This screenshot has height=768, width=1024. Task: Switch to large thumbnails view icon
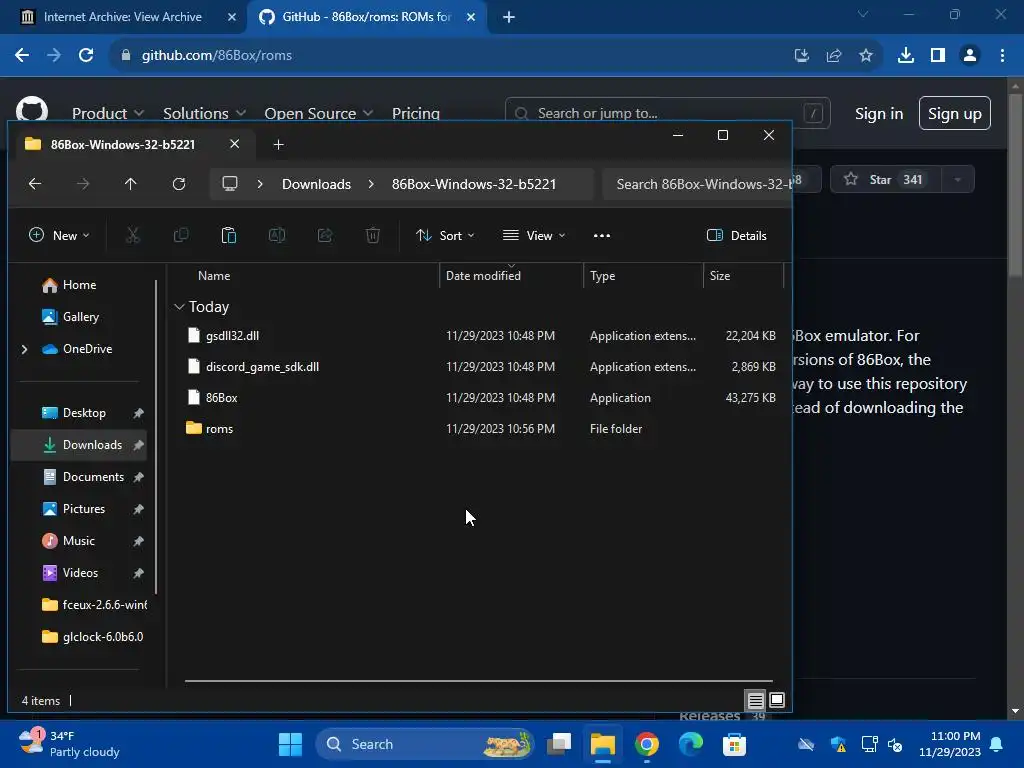coord(776,701)
